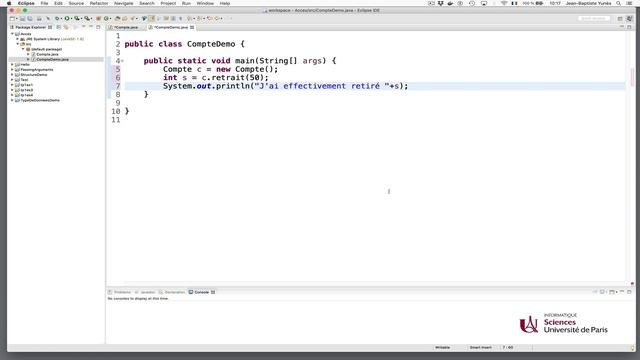This screenshot has height=360, width=640.
Task: Click the Open Perspective icon
Action: pos(620,19)
